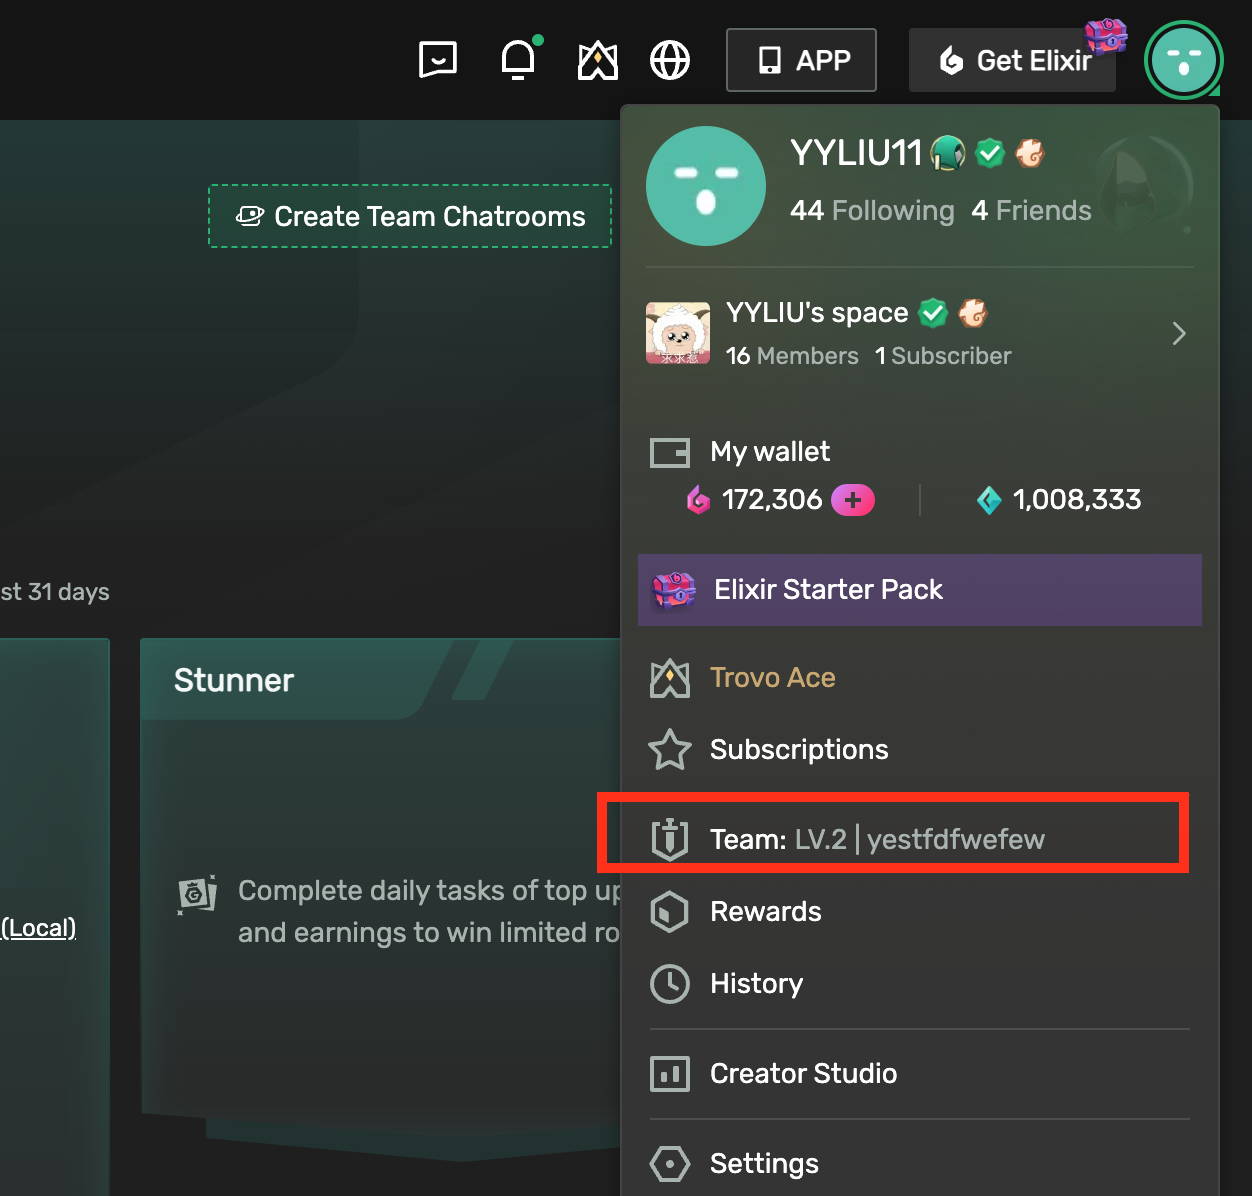Open Subscriptions menu item
1252x1196 pixels.
(798, 750)
